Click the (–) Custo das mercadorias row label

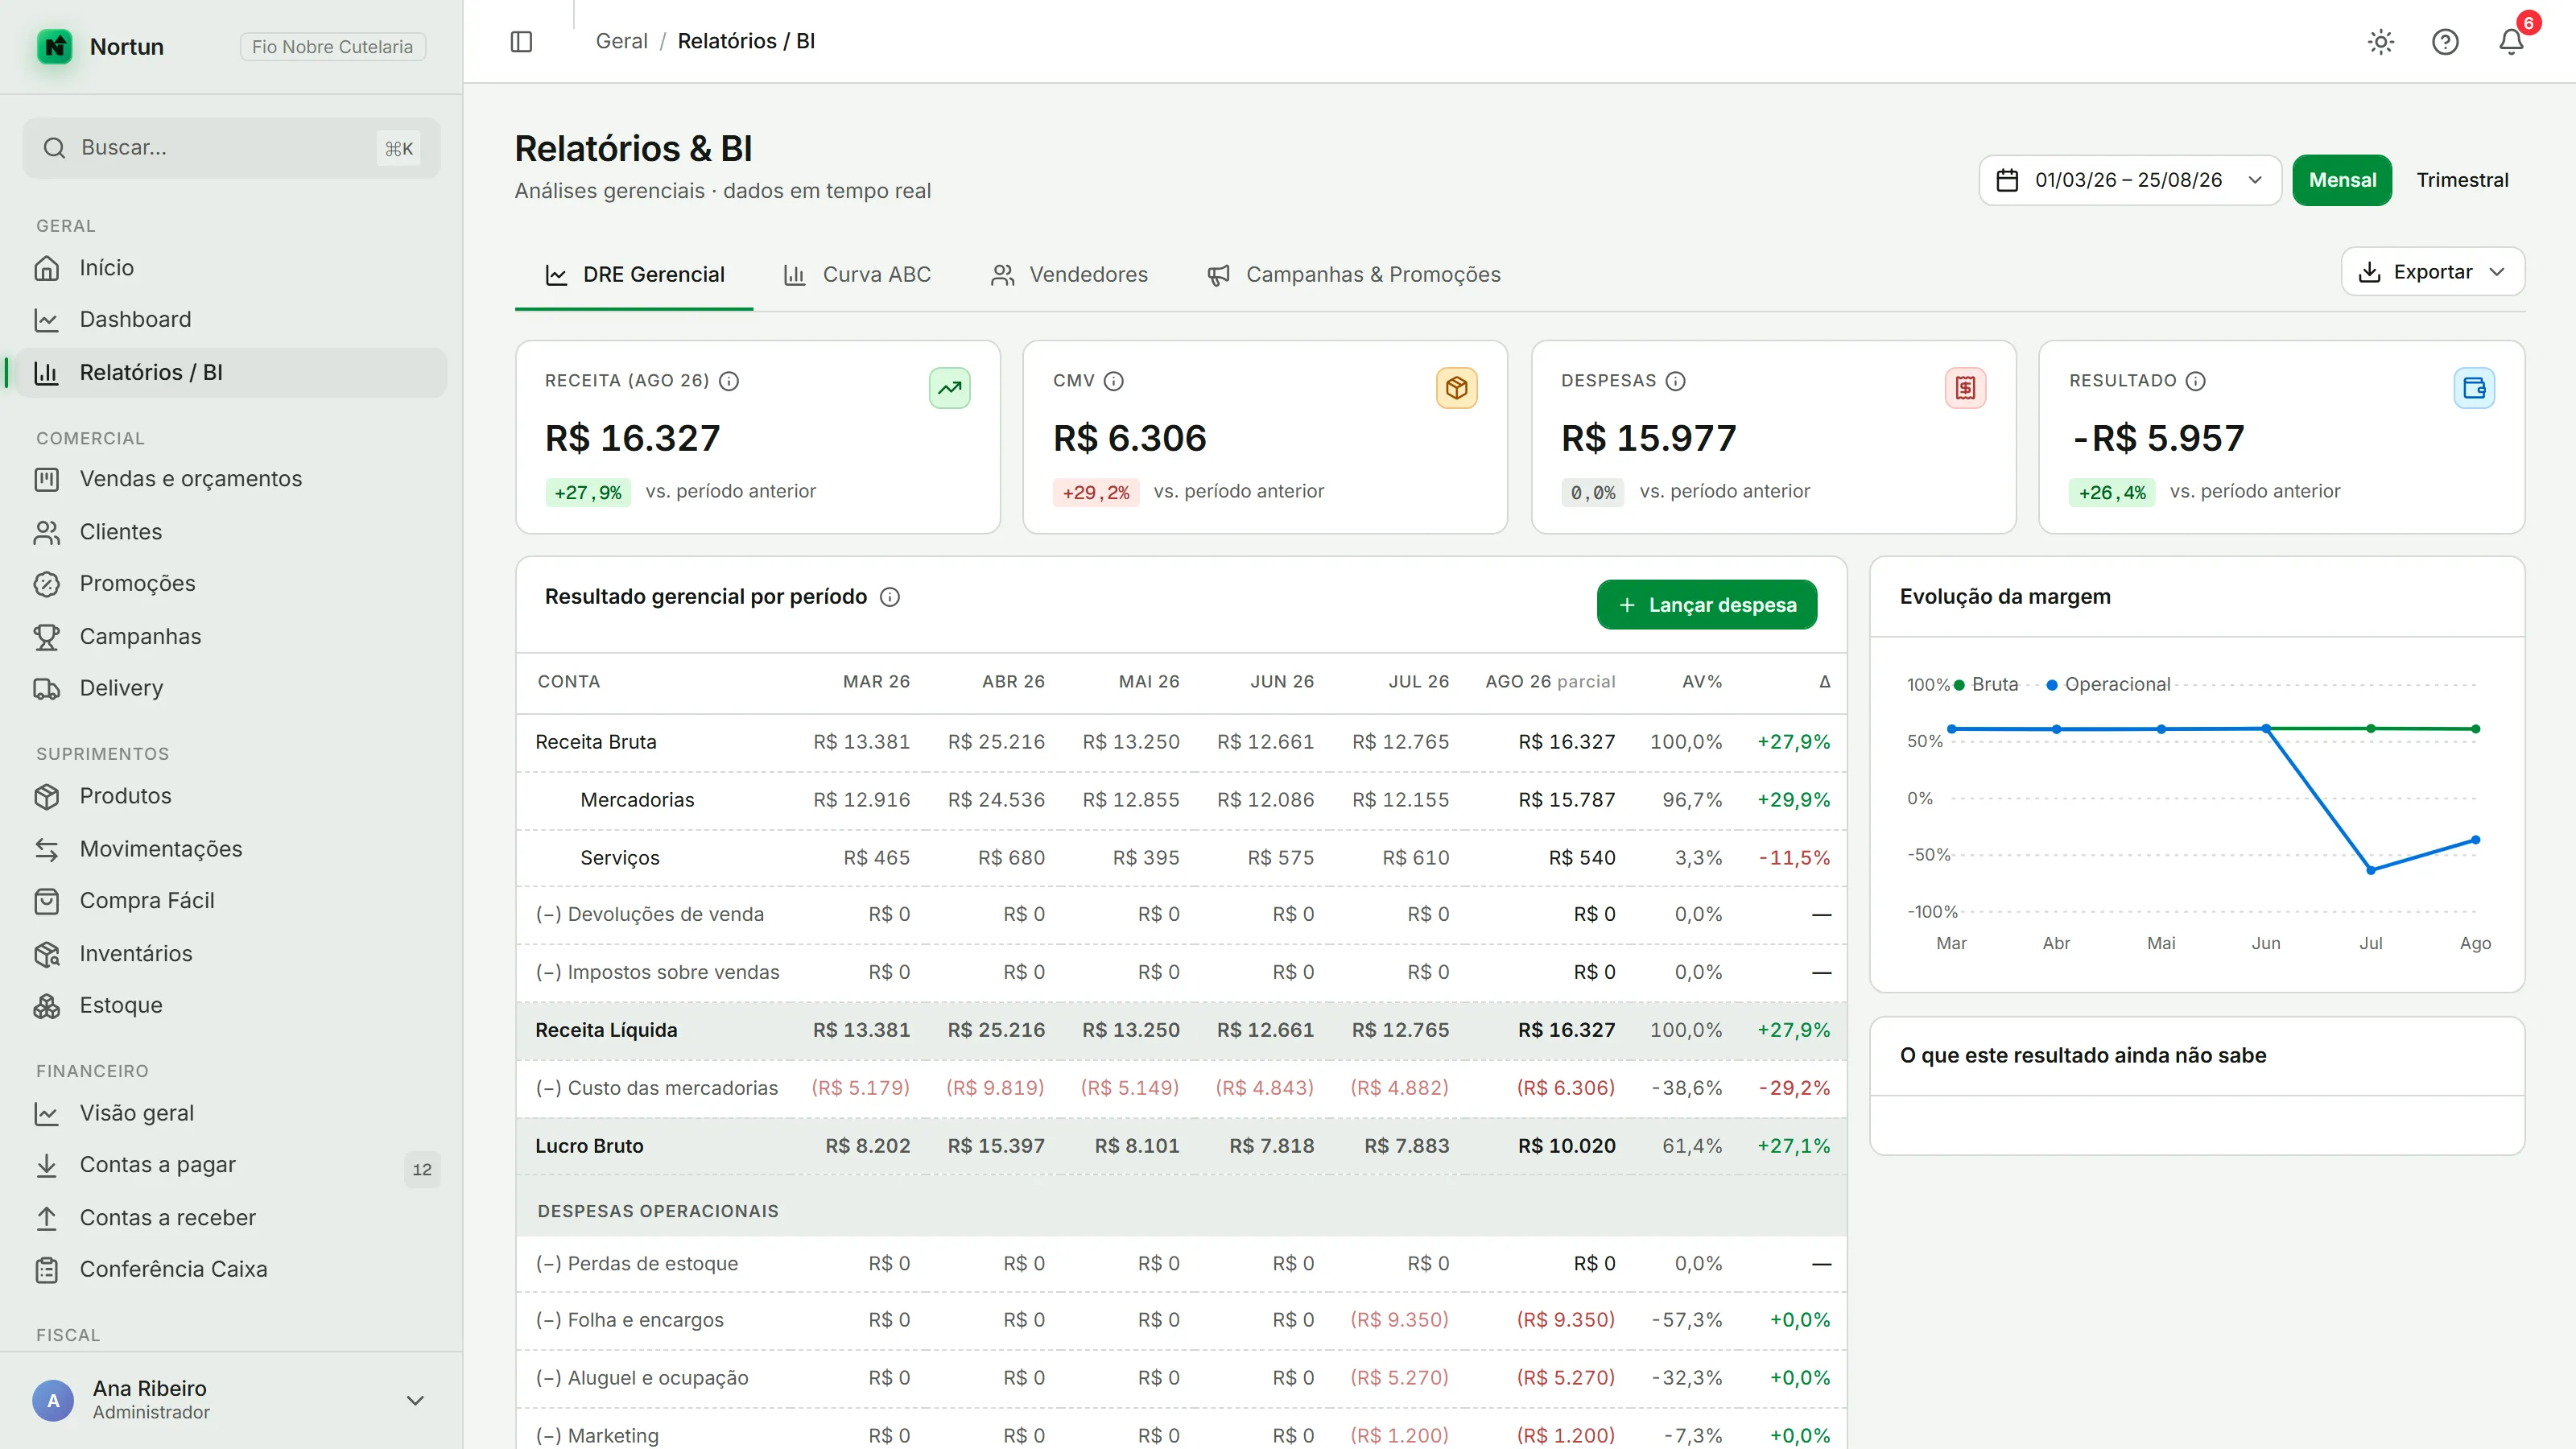[x=656, y=1088]
